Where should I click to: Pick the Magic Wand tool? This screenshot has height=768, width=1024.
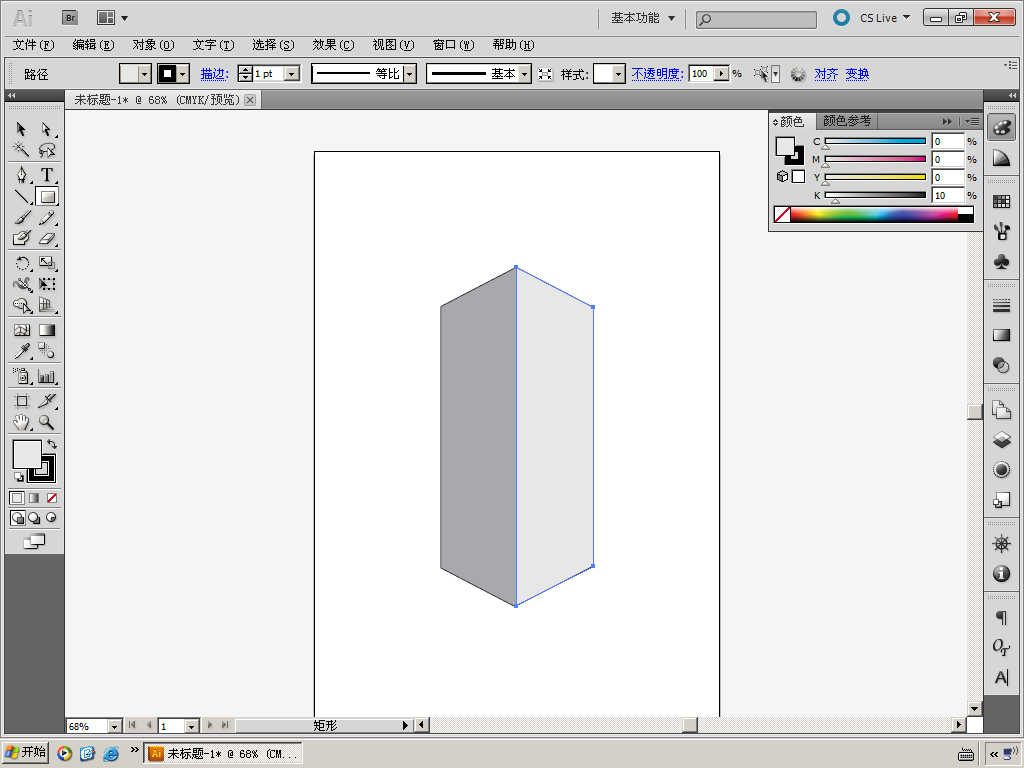pyautogui.click(x=21, y=150)
